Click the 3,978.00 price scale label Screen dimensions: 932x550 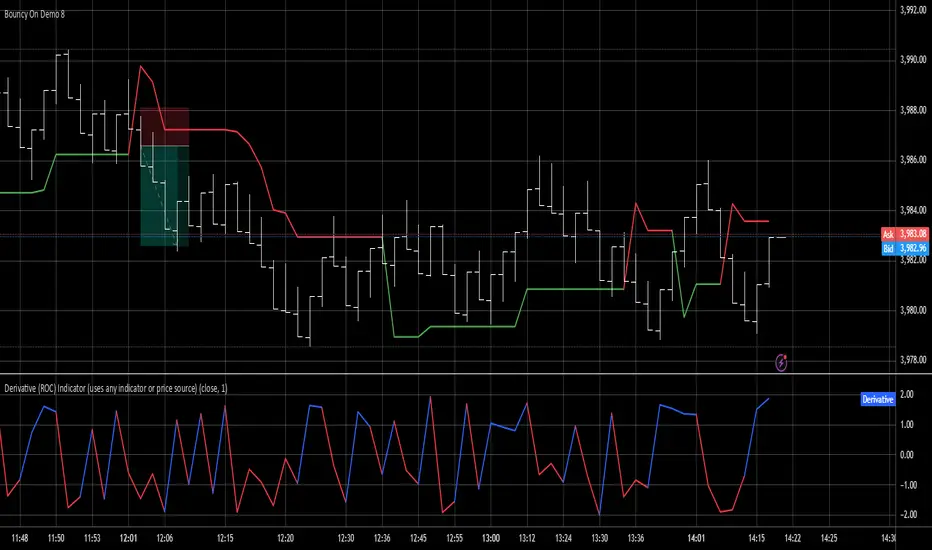click(913, 360)
